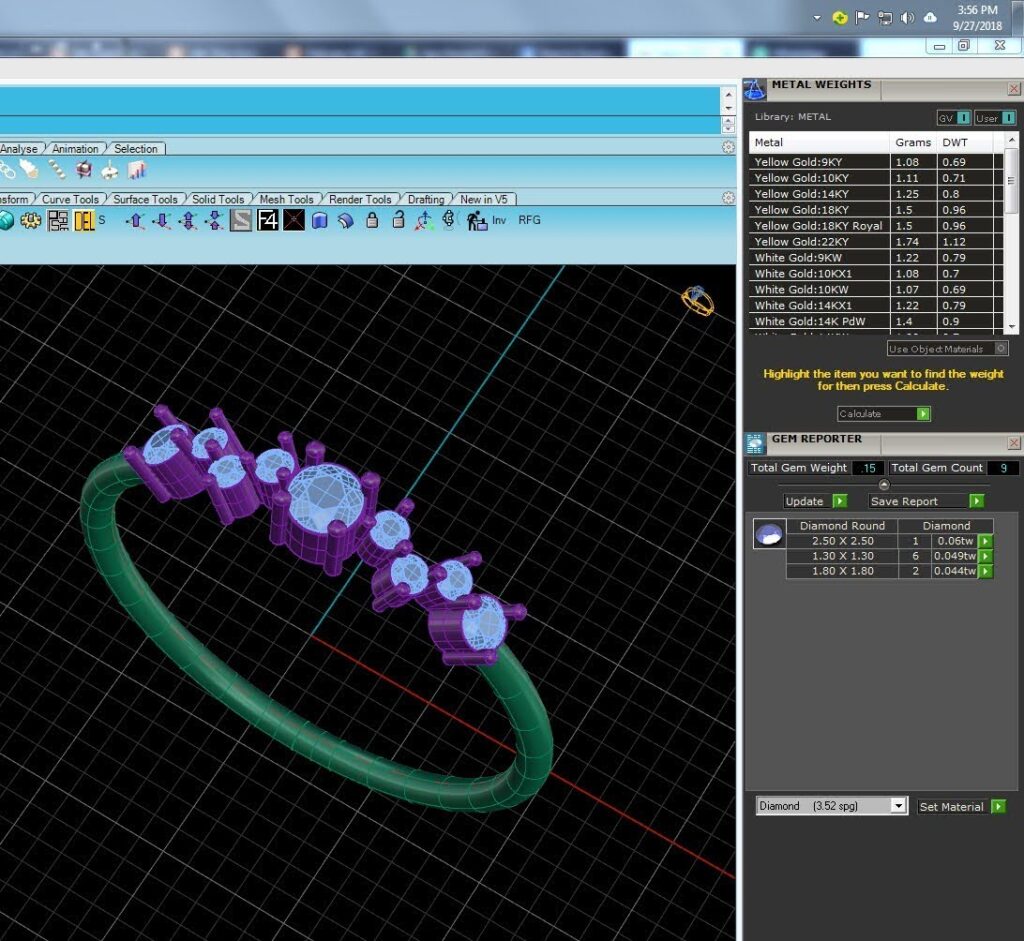Click the purple cube box icon
The height and width of the screenshot is (941, 1024).
(84, 170)
